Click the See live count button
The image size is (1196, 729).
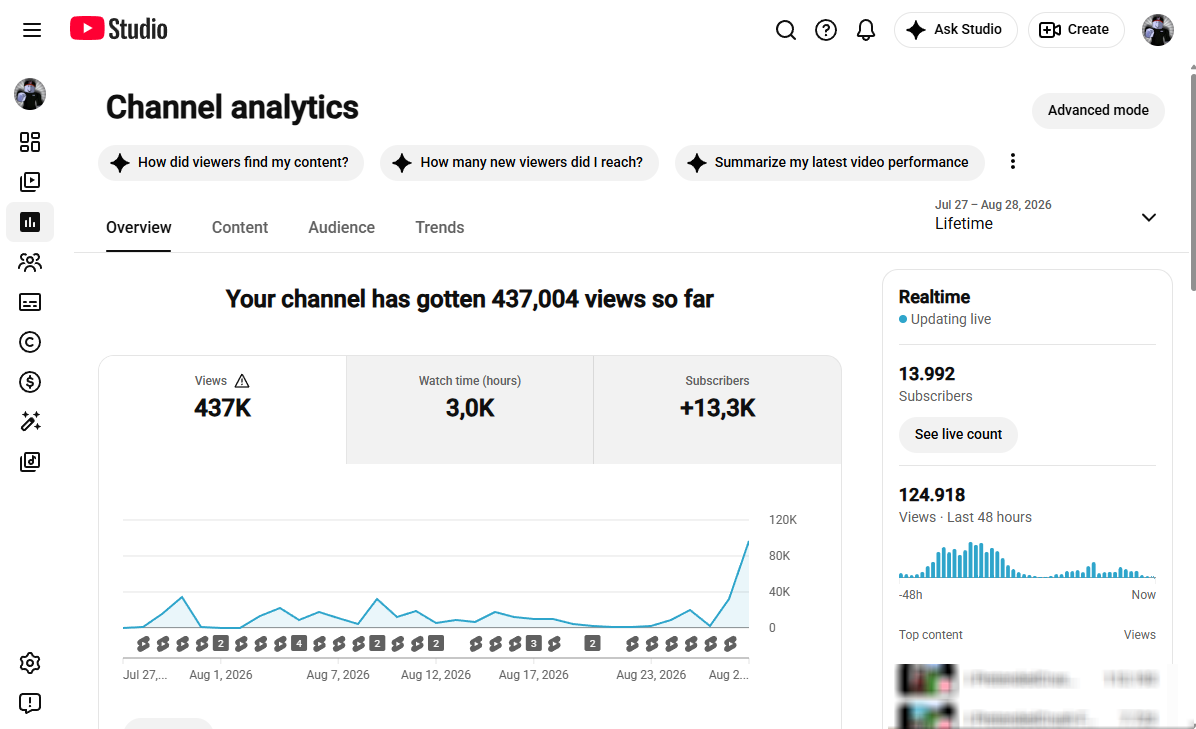click(958, 435)
